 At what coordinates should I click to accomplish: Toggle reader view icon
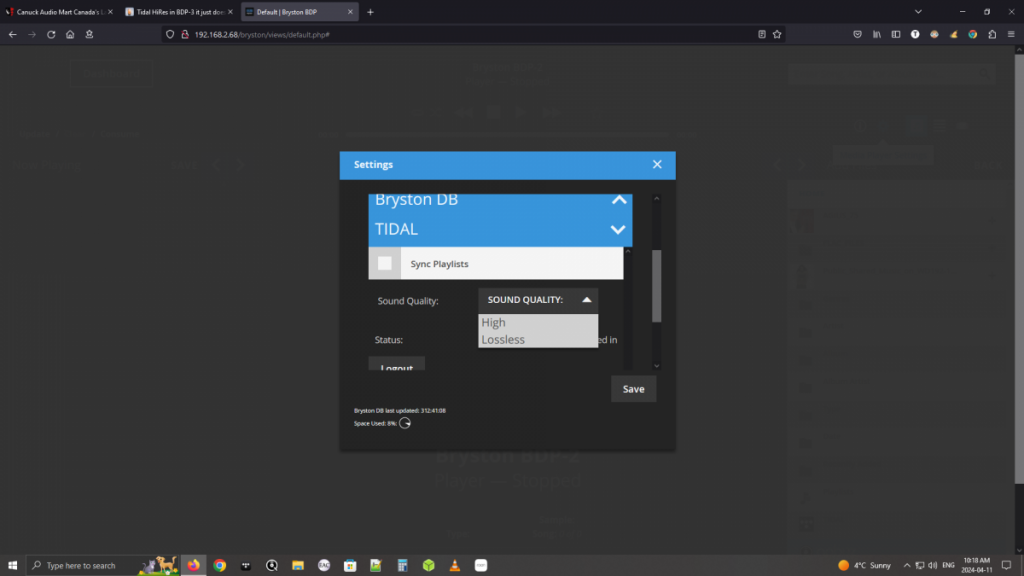click(x=761, y=35)
